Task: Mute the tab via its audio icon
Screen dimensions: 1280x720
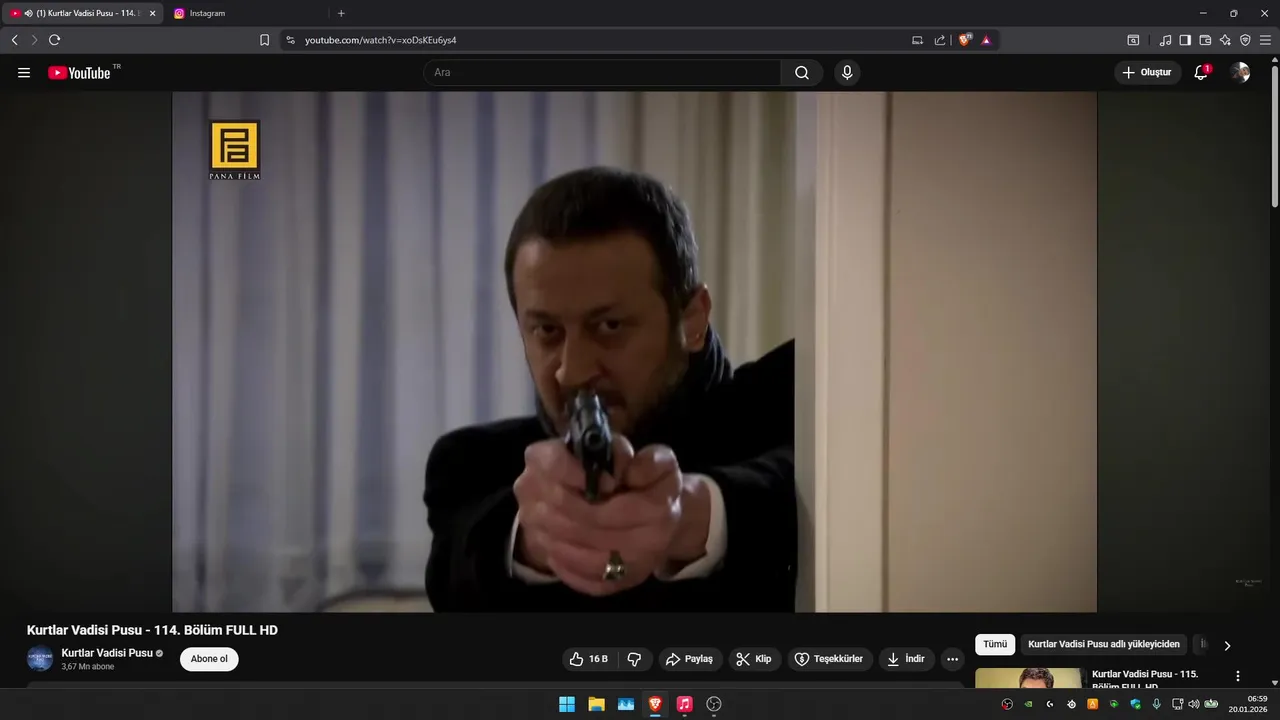Action: pyautogui.click(x=28, y=13)
